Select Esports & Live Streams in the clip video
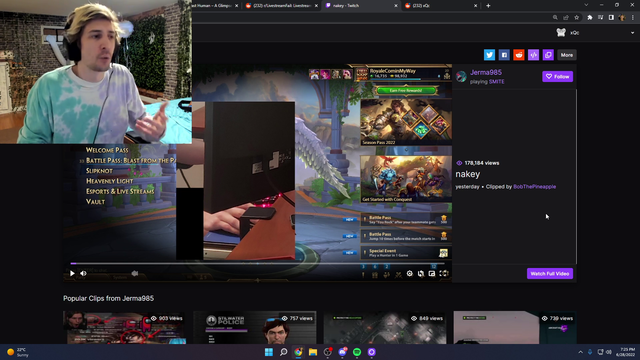This screenshot has height=360, width=640. pyautogui.click(x=120, y=191)
